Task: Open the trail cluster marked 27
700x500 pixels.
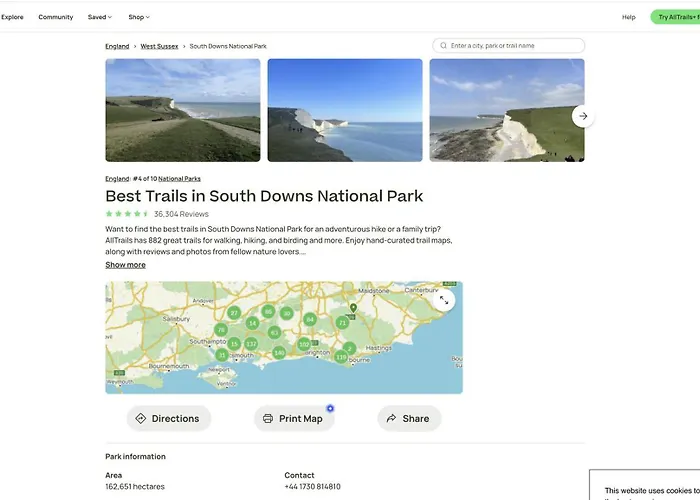Action: (x=233, y=312)
